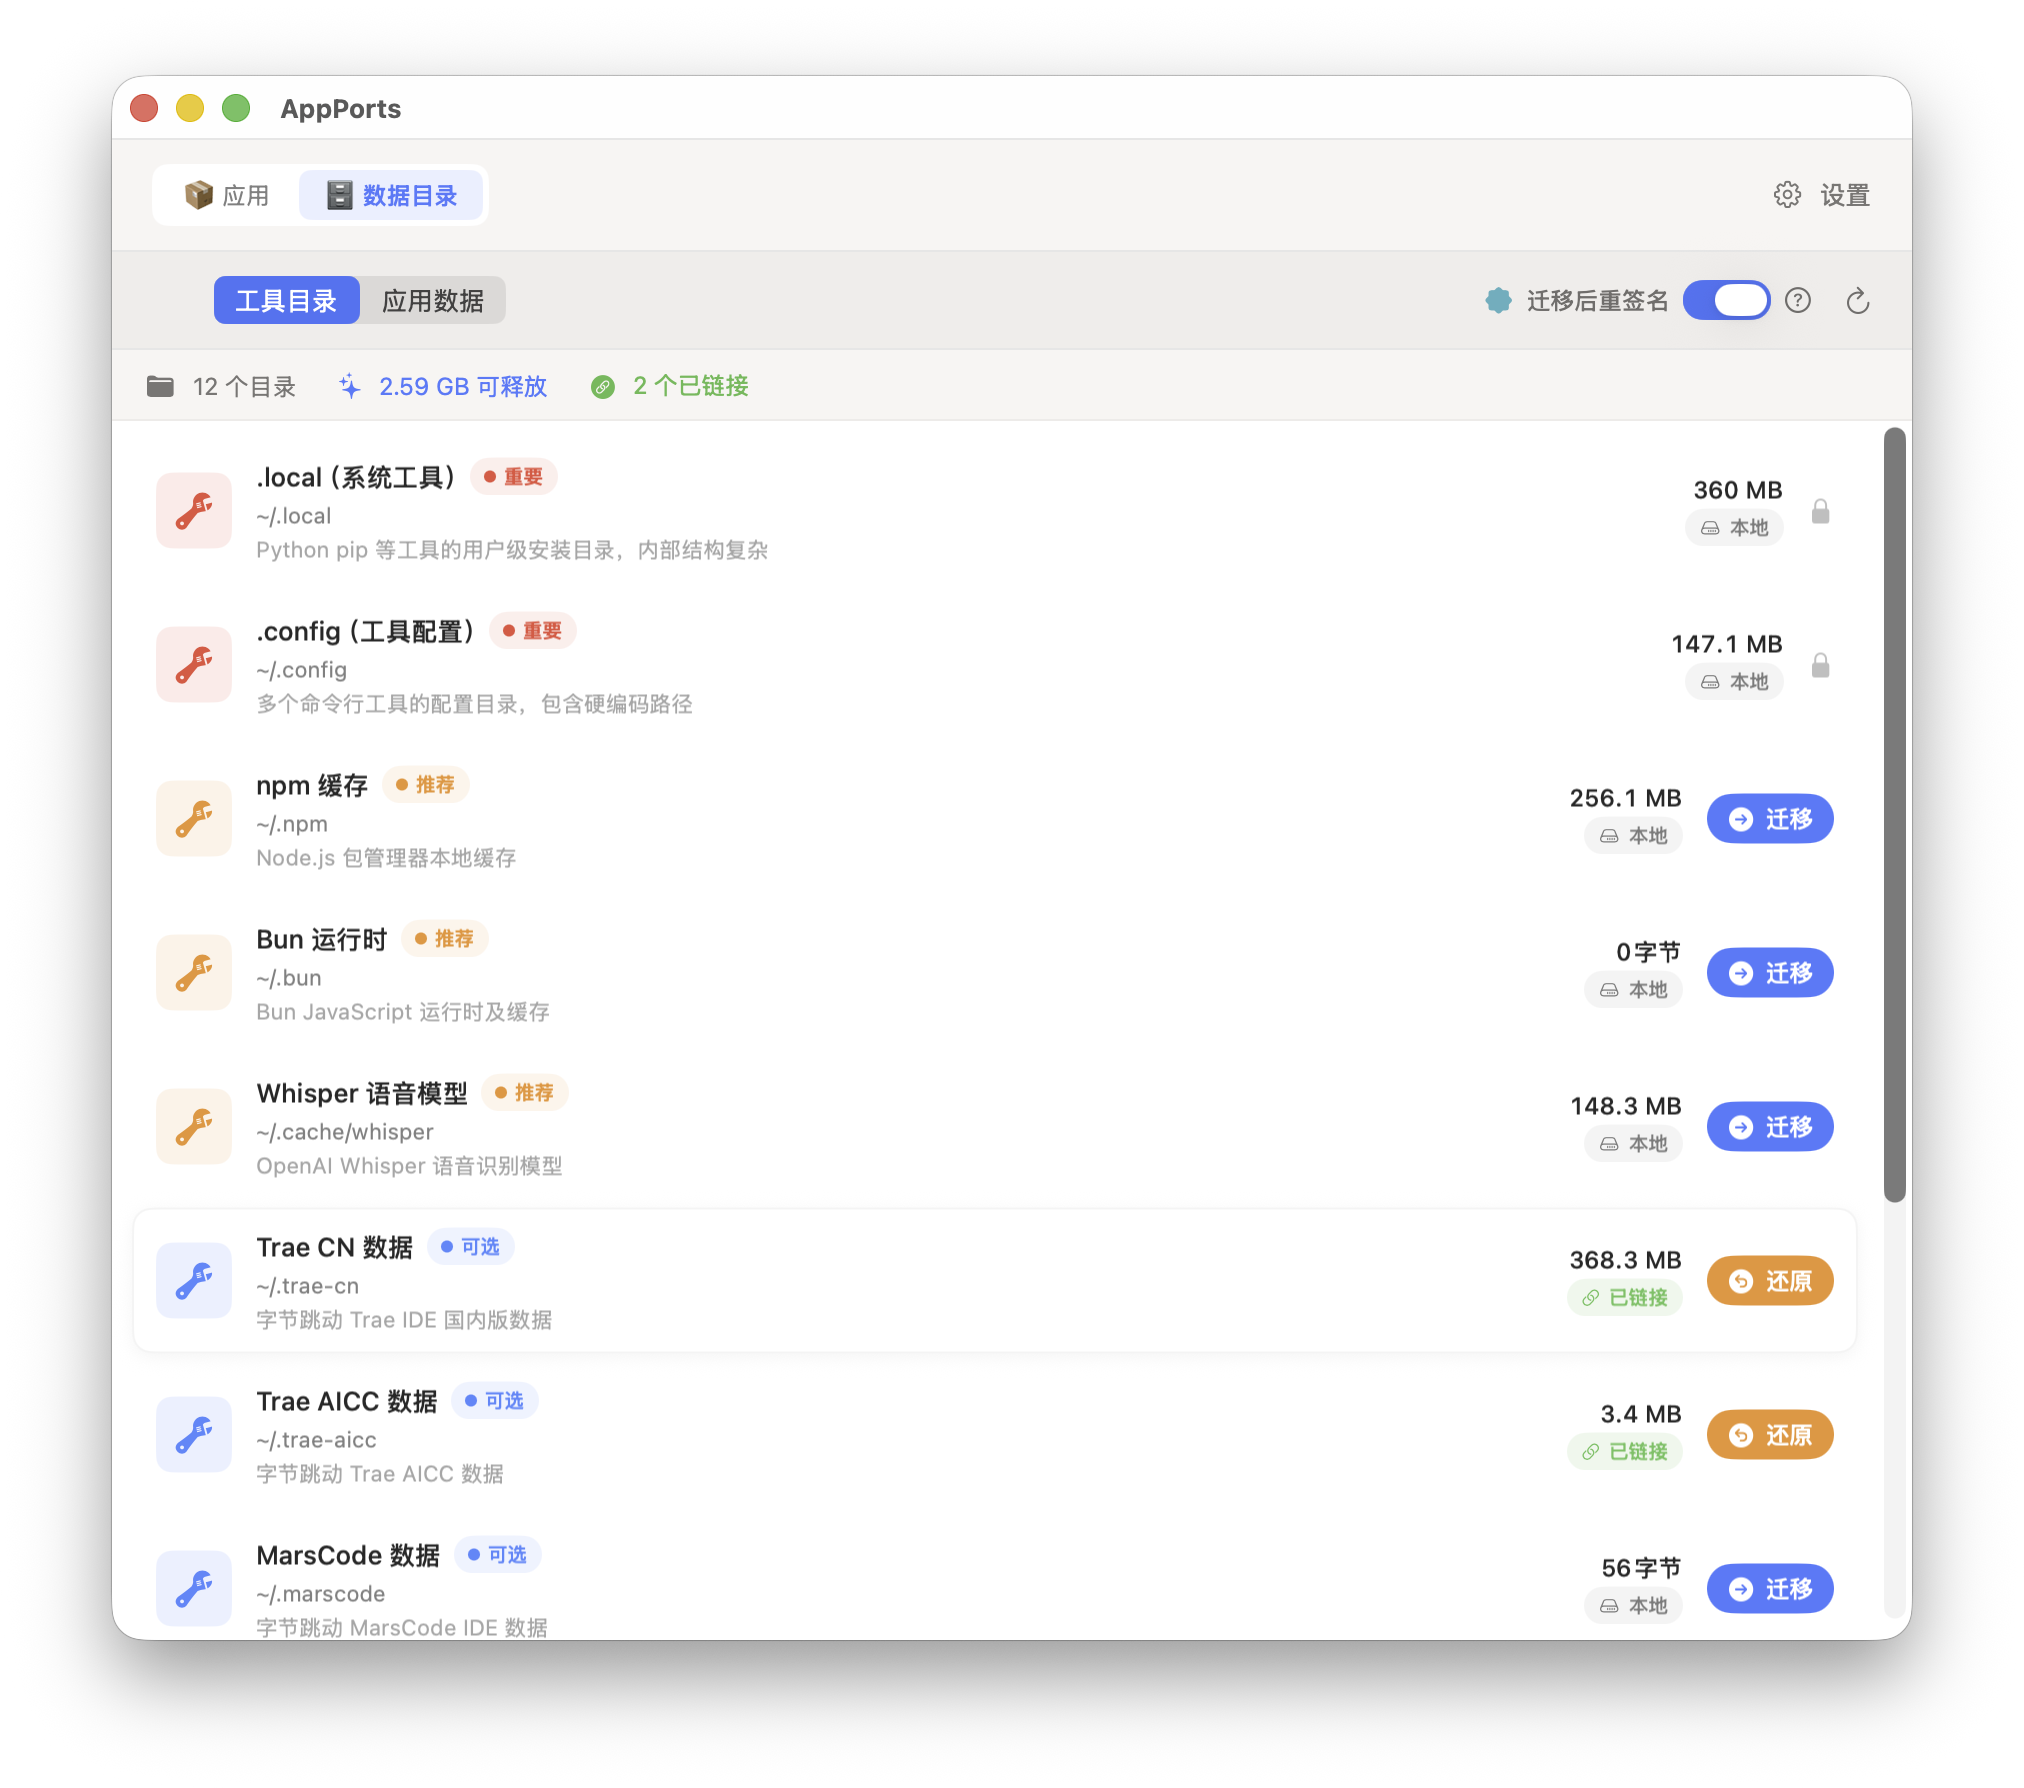
Task: Click 迁移 button for Bun 运行时
Action: tap(1769, 973)
